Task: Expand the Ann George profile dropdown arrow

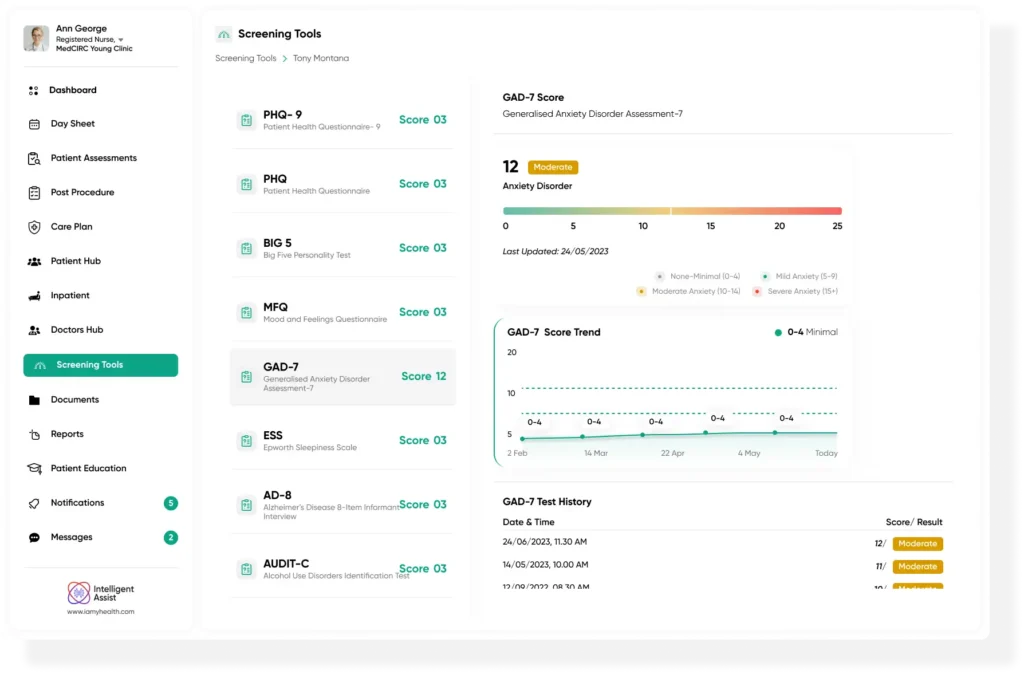Action: click(x=121, y=40)
